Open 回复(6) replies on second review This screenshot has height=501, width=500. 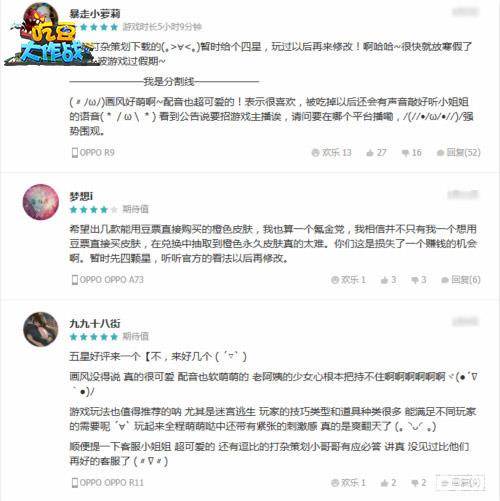click(x=461, y=280)
